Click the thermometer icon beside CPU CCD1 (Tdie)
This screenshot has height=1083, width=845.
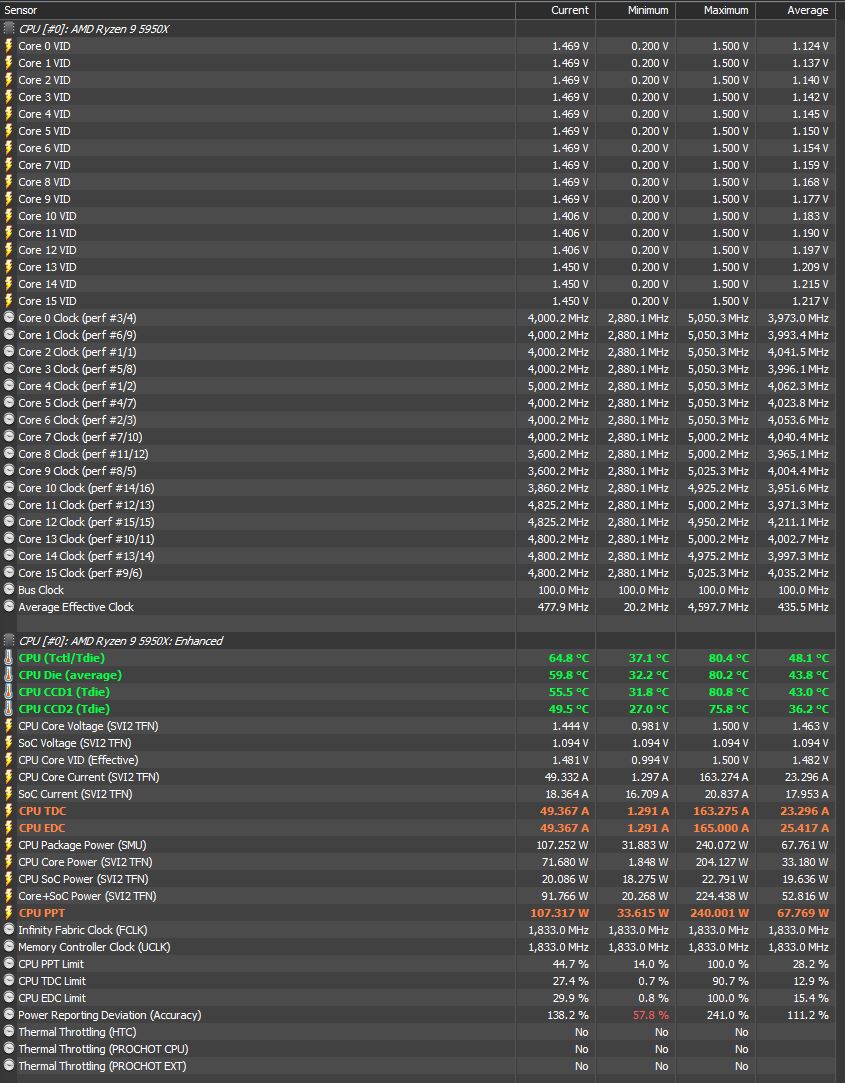pos(8,691)
